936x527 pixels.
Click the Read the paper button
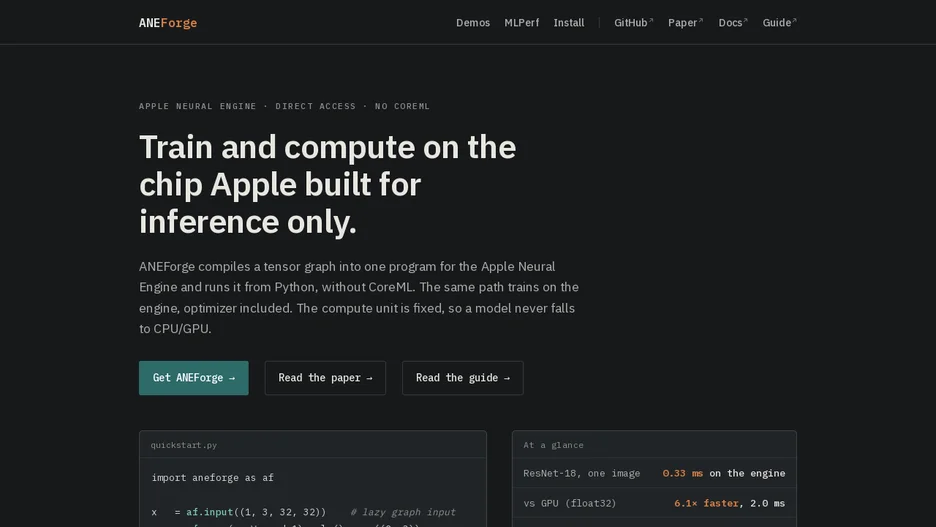click(x=325, y=378)
